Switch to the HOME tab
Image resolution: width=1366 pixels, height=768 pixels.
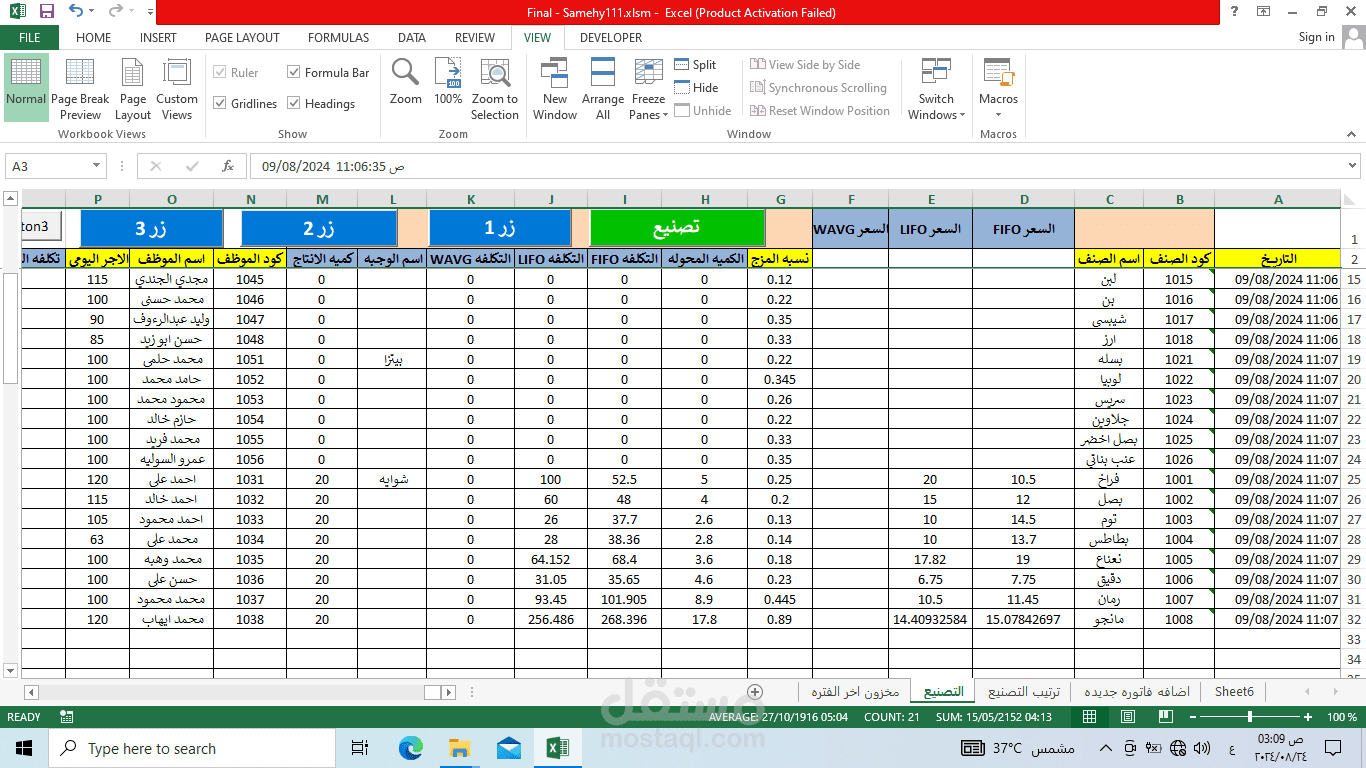[94, 38]
